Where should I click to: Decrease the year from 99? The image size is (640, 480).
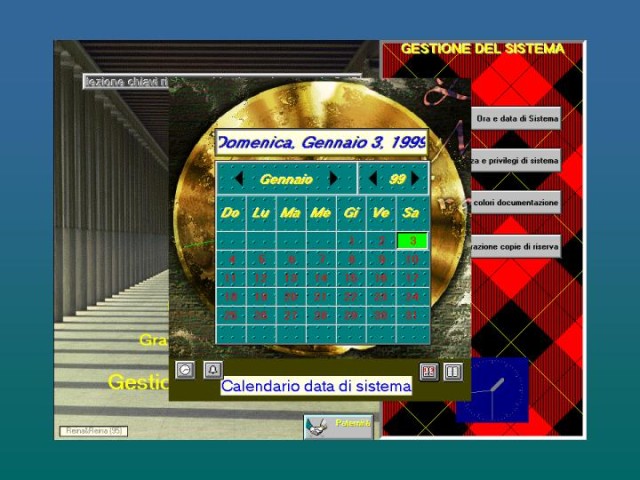[x=373, y=179]
